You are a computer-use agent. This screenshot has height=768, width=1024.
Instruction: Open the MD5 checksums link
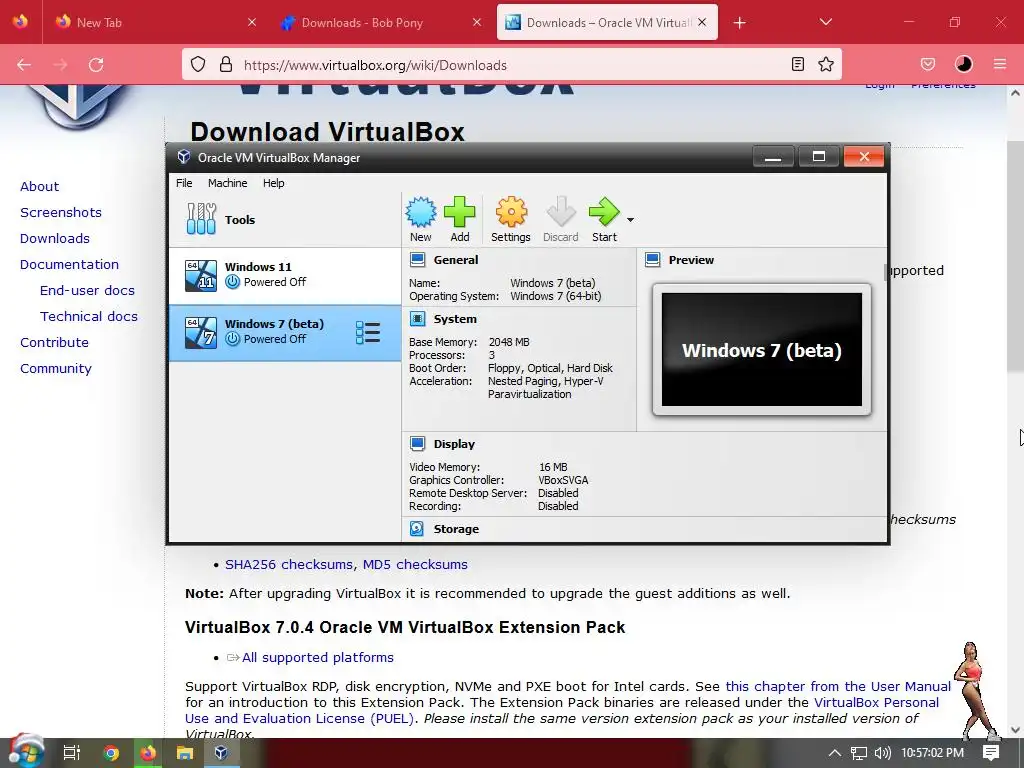(x=415, y=564)
